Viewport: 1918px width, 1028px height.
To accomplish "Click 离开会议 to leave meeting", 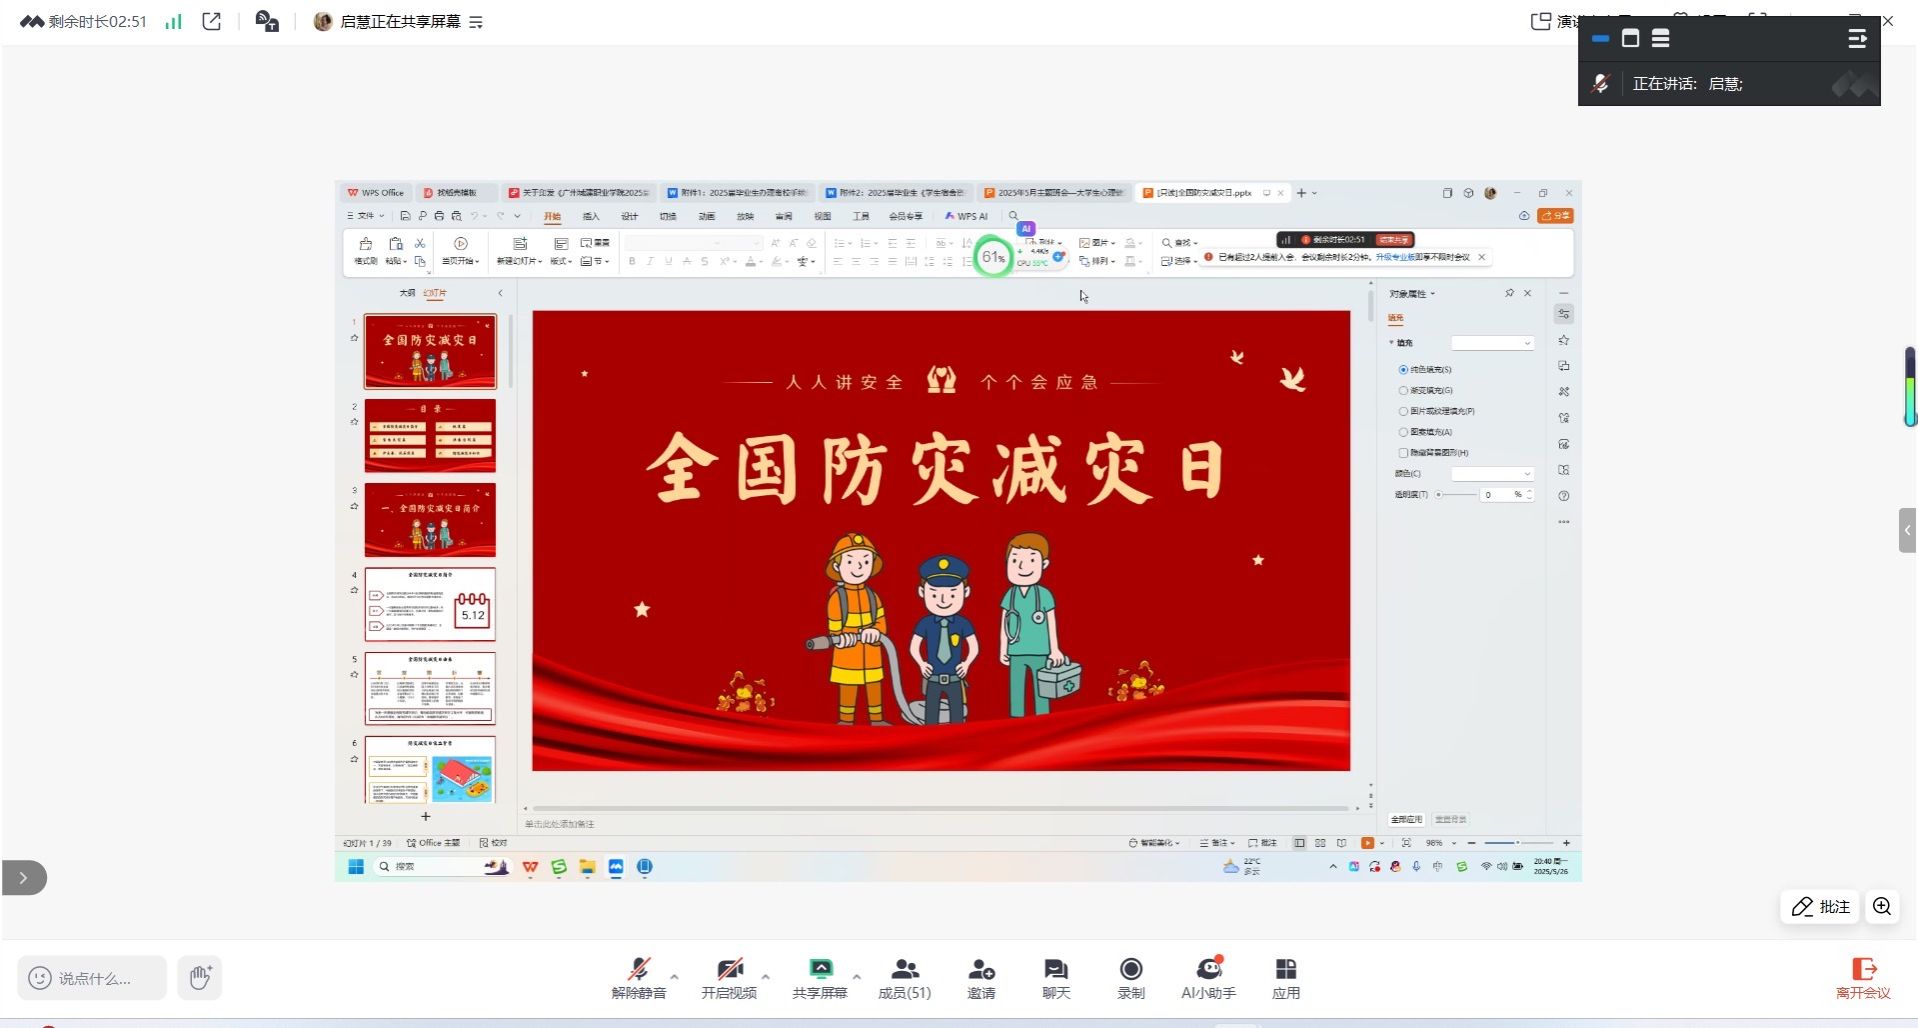I will click(1863, 977).
